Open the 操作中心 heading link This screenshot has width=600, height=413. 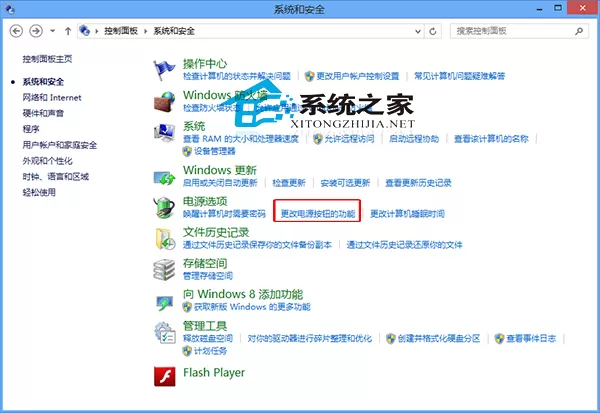point(205,64)
